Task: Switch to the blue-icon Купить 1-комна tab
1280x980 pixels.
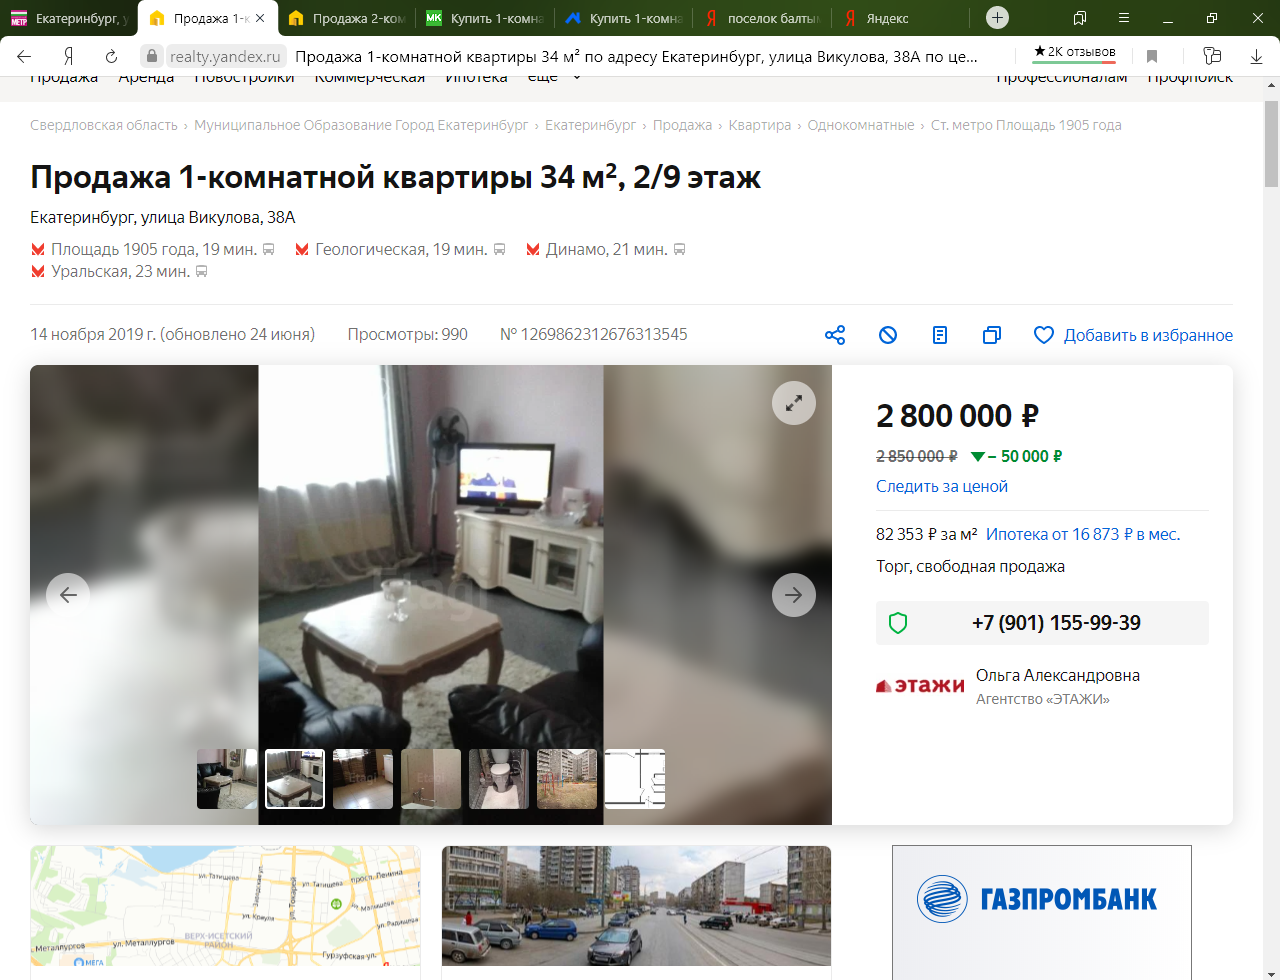Action: 624,18
